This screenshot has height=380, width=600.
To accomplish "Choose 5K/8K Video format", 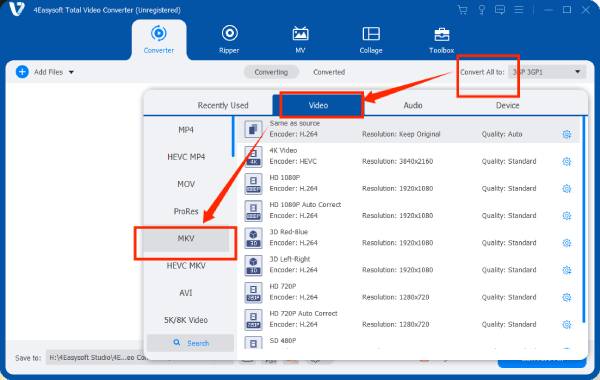I will click(x=186, y=320).
